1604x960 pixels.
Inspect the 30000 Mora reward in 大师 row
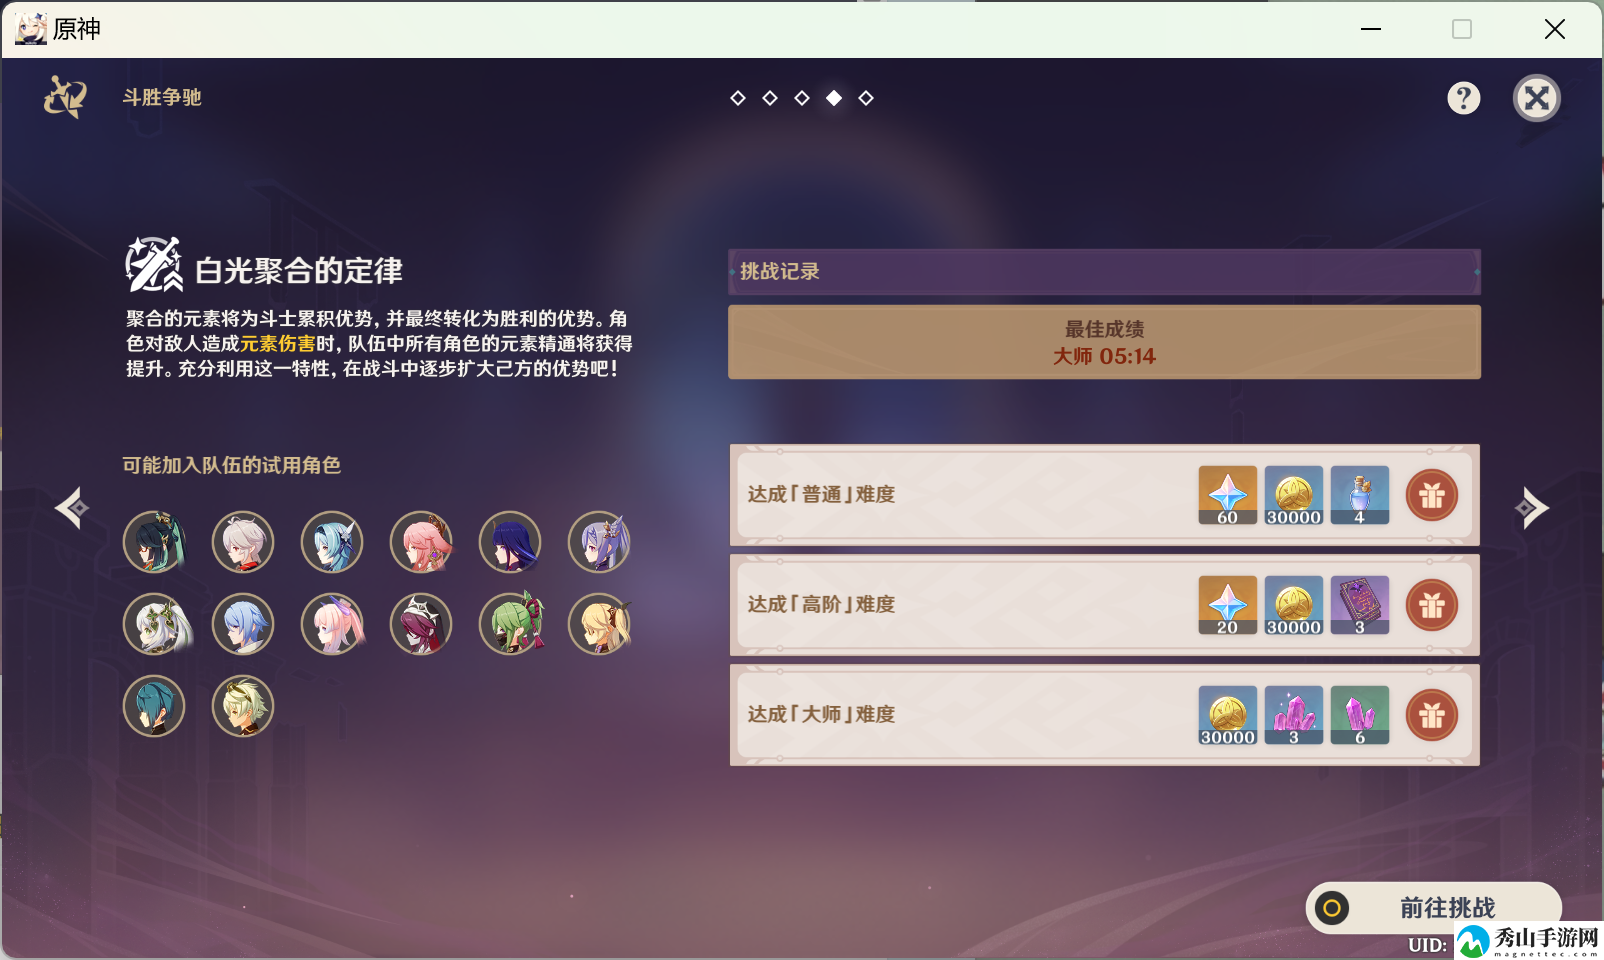1228,715
